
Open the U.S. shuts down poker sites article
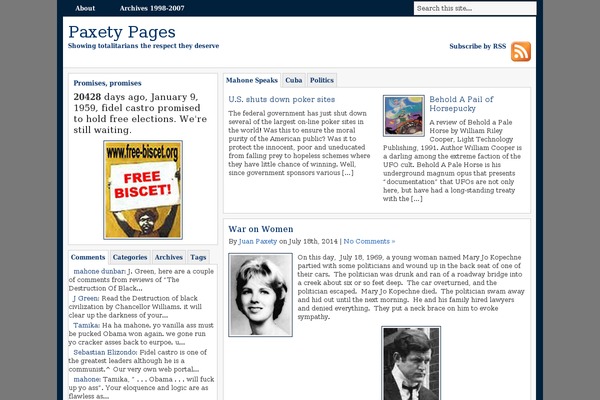pyautogui.click(x=282, y=100)
